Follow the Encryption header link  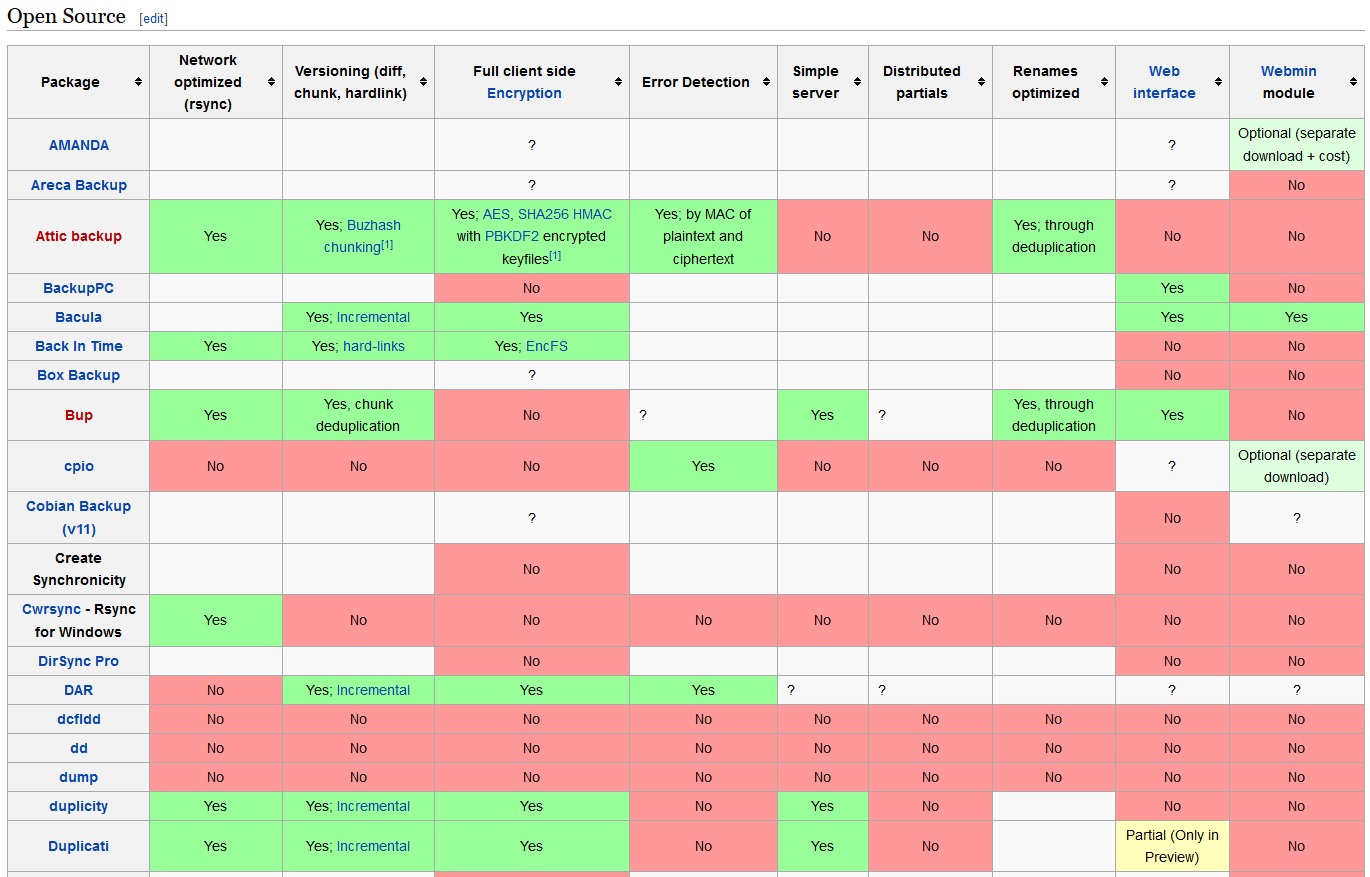524,93
